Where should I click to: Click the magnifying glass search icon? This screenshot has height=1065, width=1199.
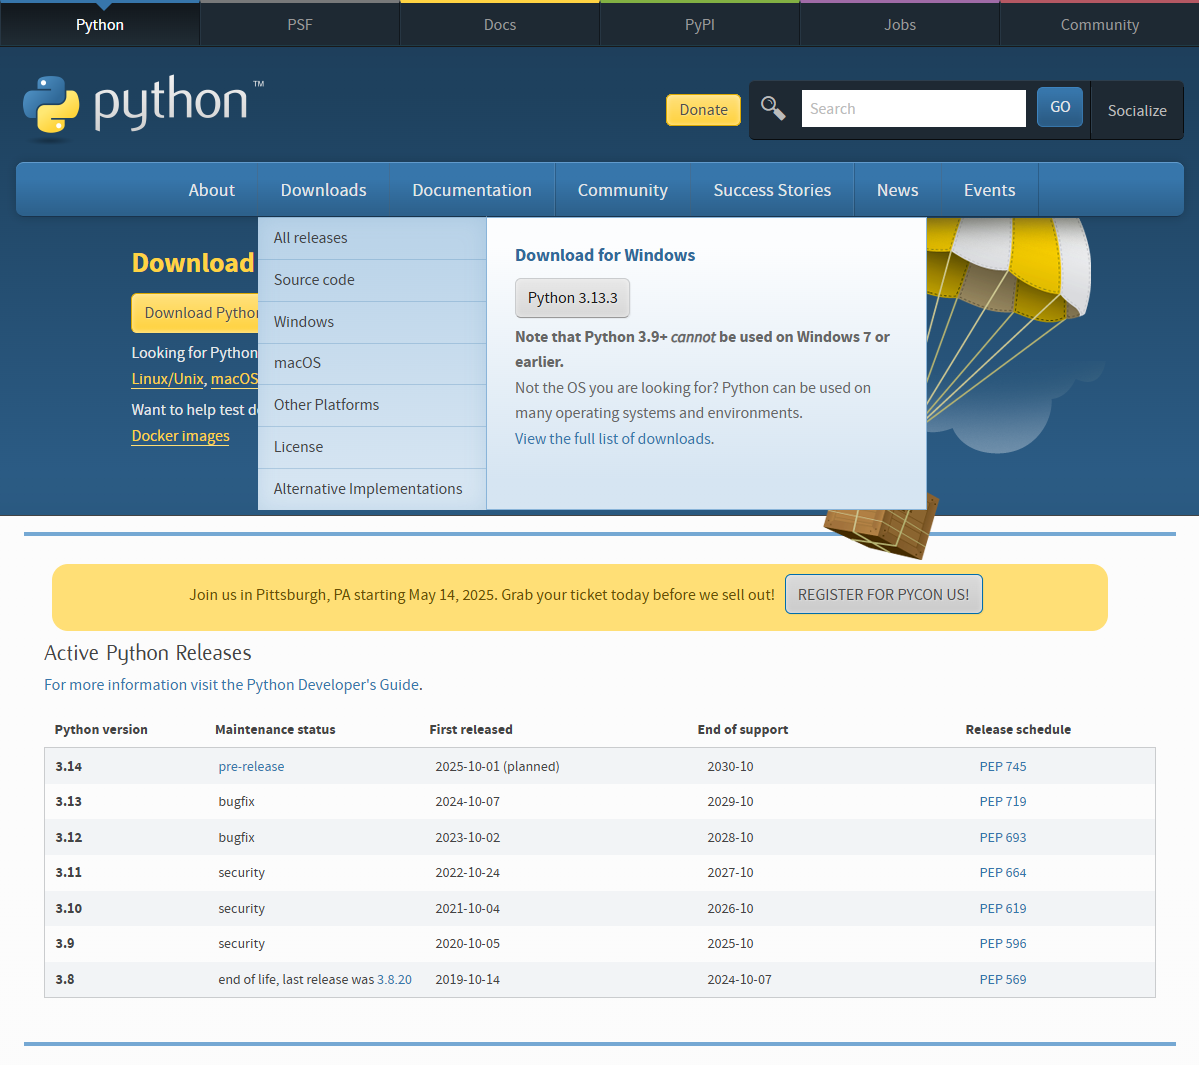coord(773,109)
